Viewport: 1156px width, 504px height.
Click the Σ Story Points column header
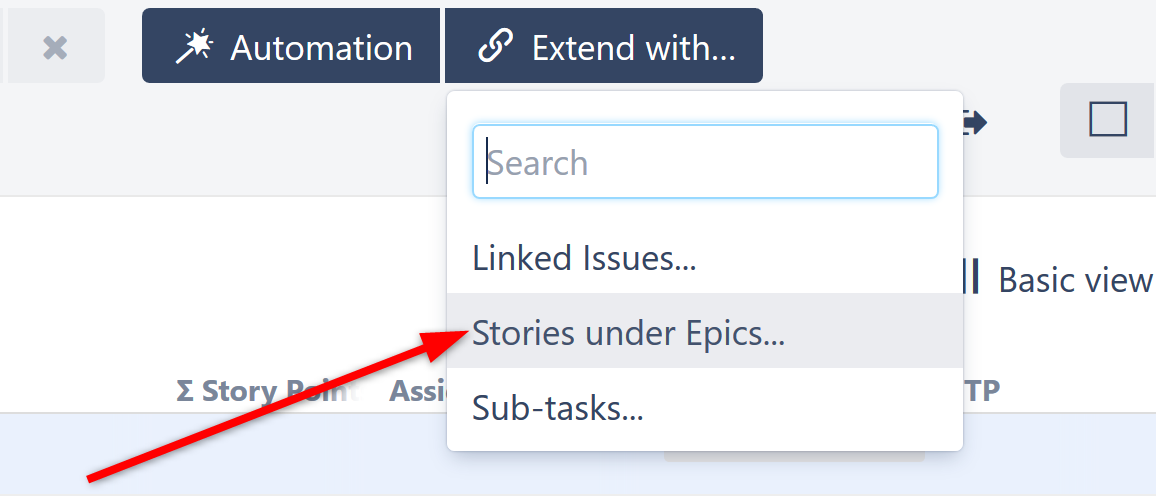pos(265,391)
